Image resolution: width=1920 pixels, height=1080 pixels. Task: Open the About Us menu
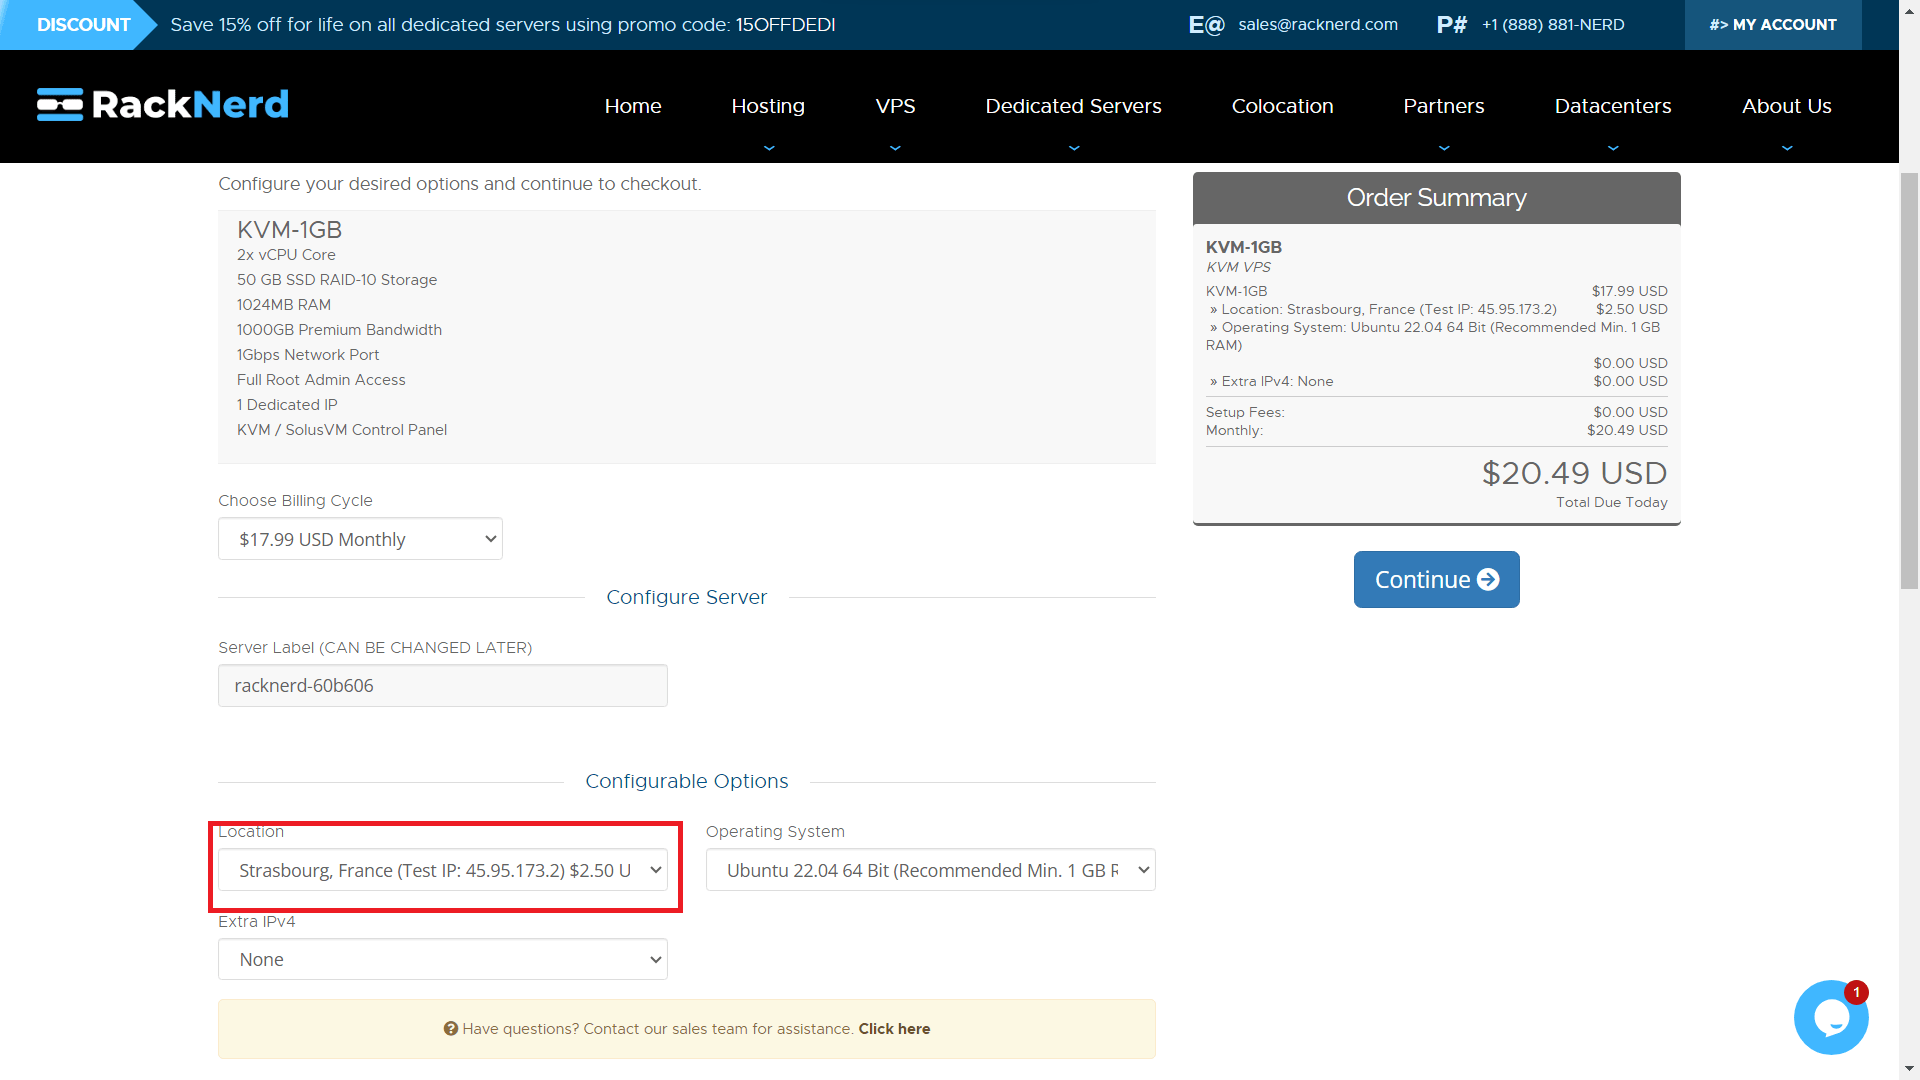(x=1787, y=106)
